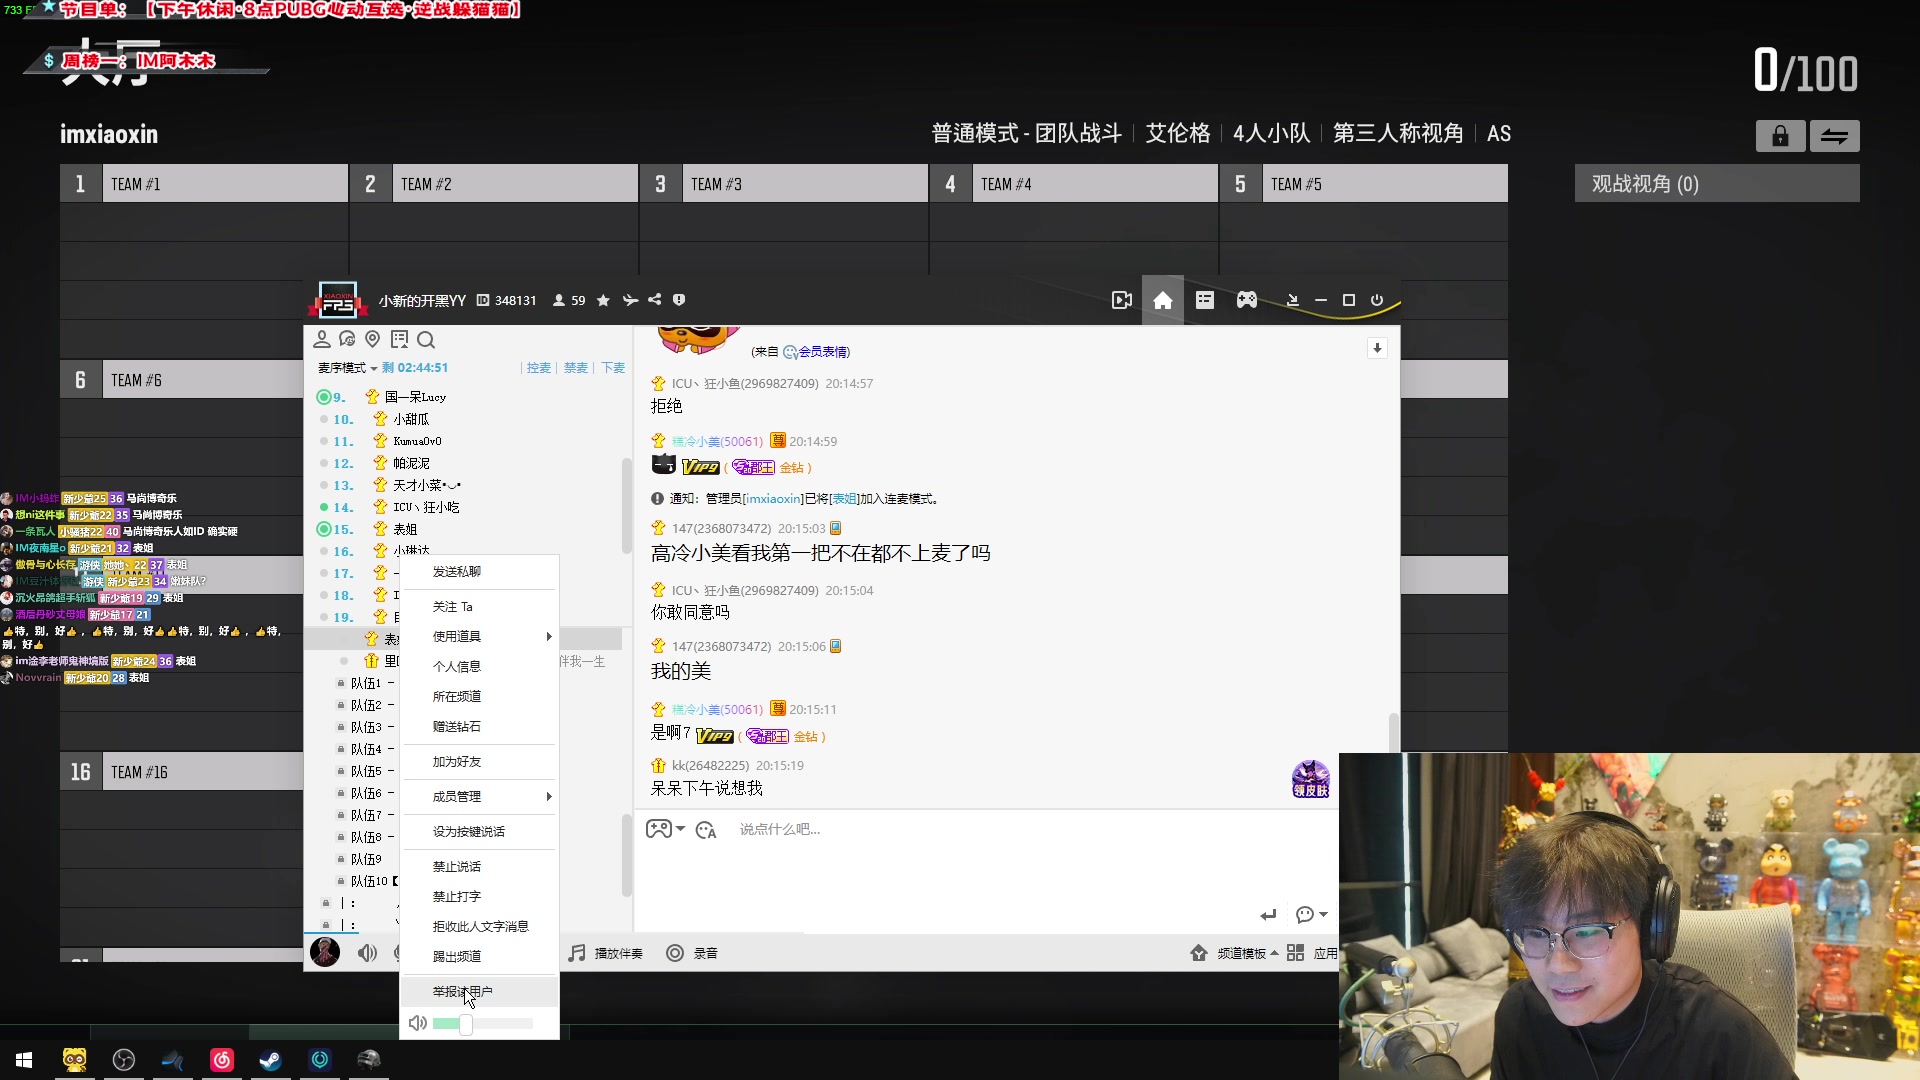Open the PUBG helmet taskbar icon
Image resolution: width=1920 pixels, height=1080 pixels.
point(369,1060)
